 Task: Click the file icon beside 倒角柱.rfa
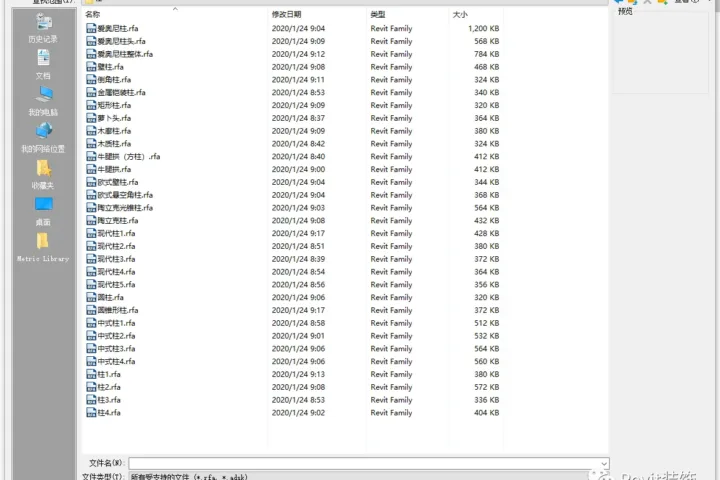click(x=91, y=79)
